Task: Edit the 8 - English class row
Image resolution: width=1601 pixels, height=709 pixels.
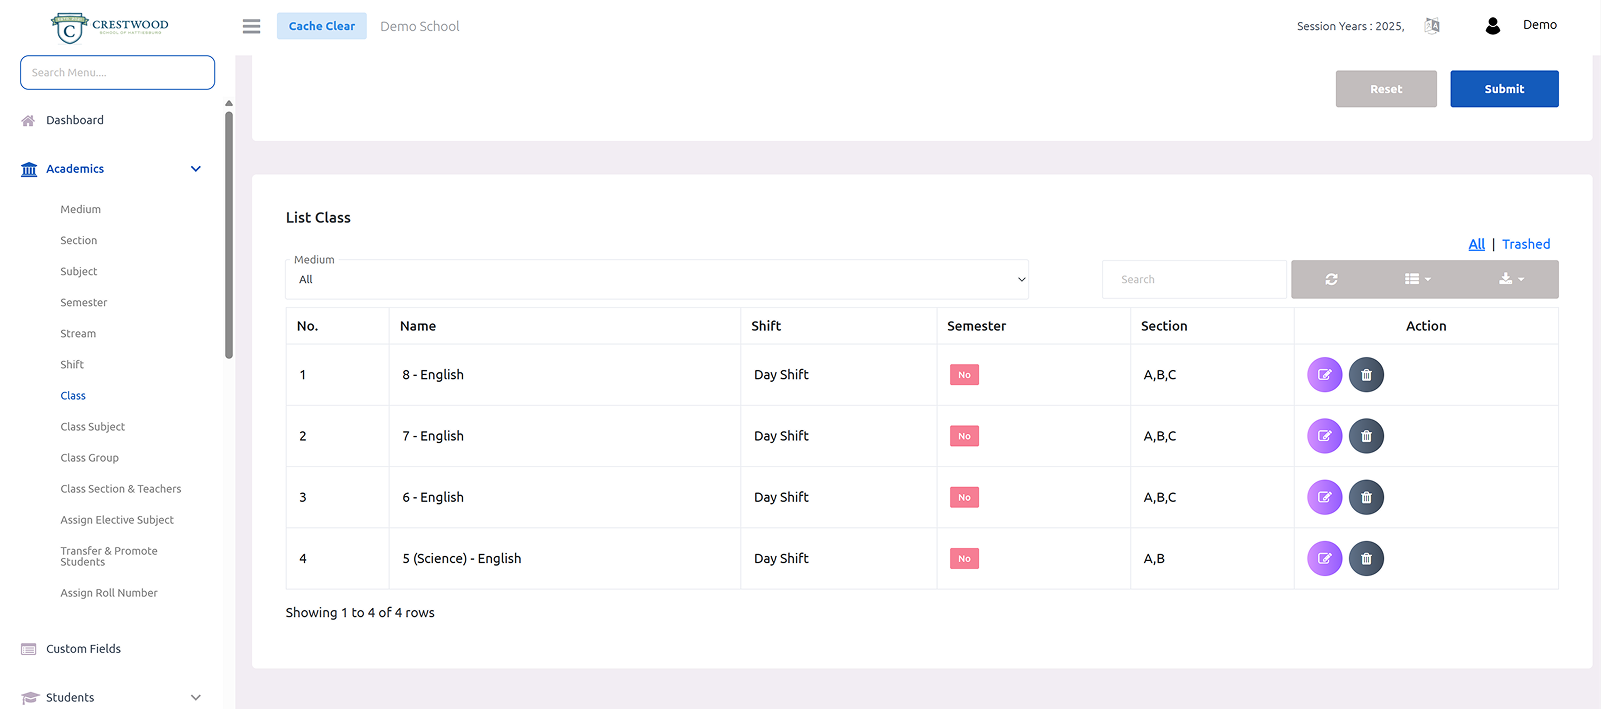Action: point(1324,375)
